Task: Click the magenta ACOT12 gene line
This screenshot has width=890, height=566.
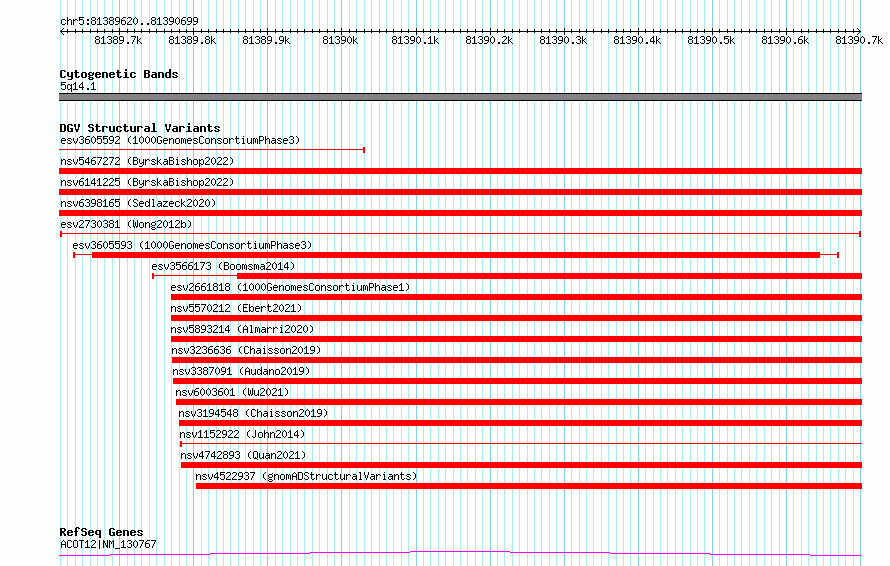Action: [x=460, y=554]
